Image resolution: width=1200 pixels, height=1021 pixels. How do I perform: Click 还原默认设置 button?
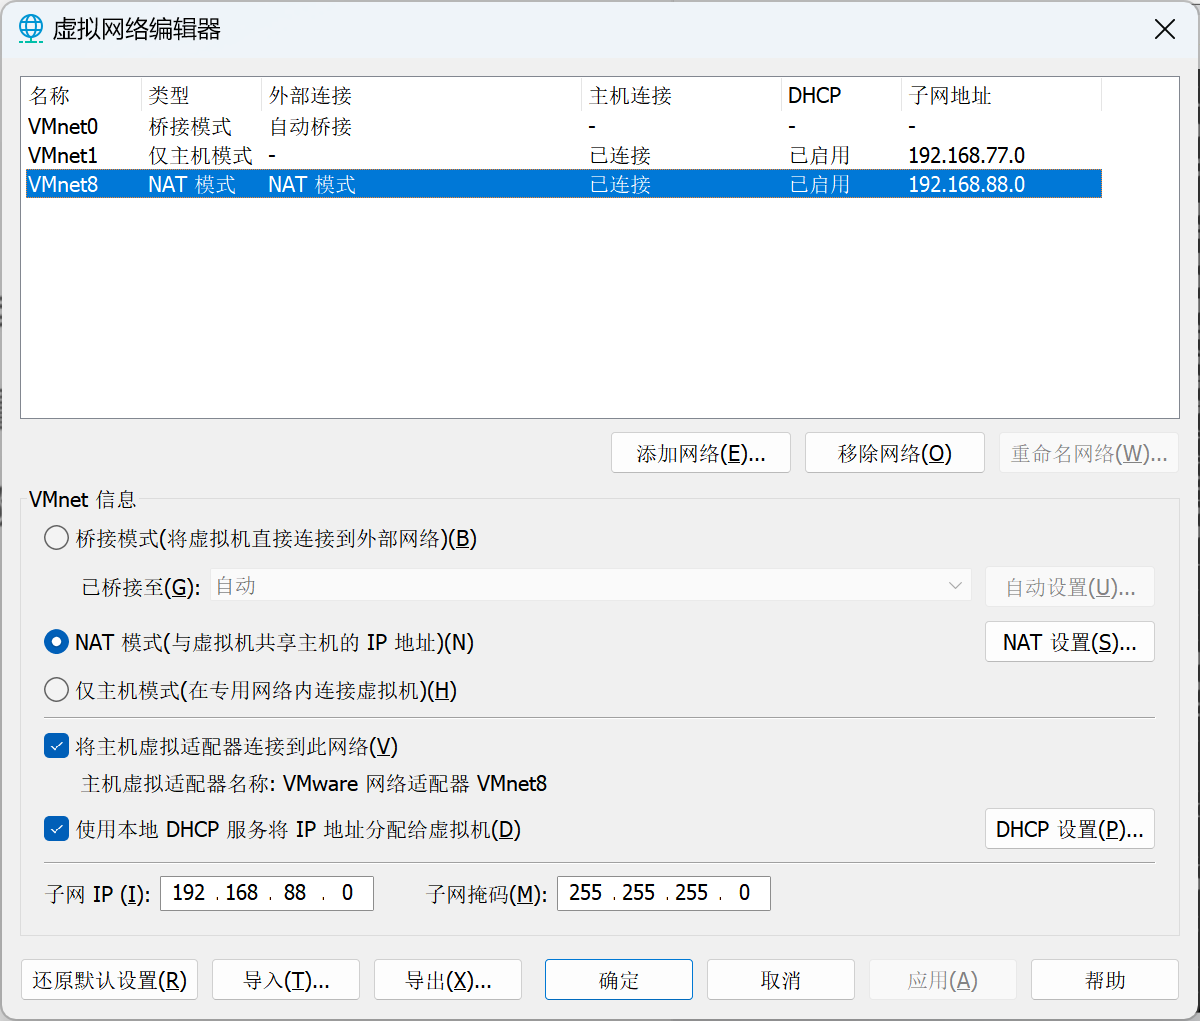[x=110, y=981]
